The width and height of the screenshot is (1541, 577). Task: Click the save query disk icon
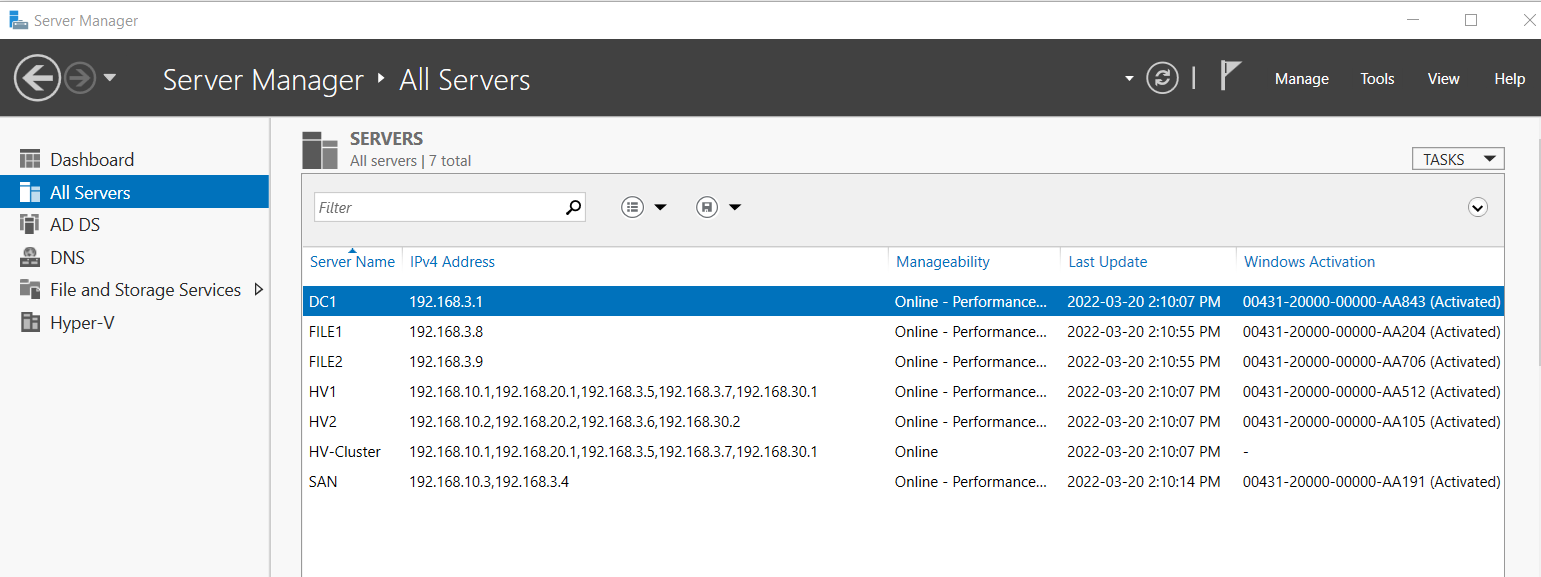click(707, 207)
